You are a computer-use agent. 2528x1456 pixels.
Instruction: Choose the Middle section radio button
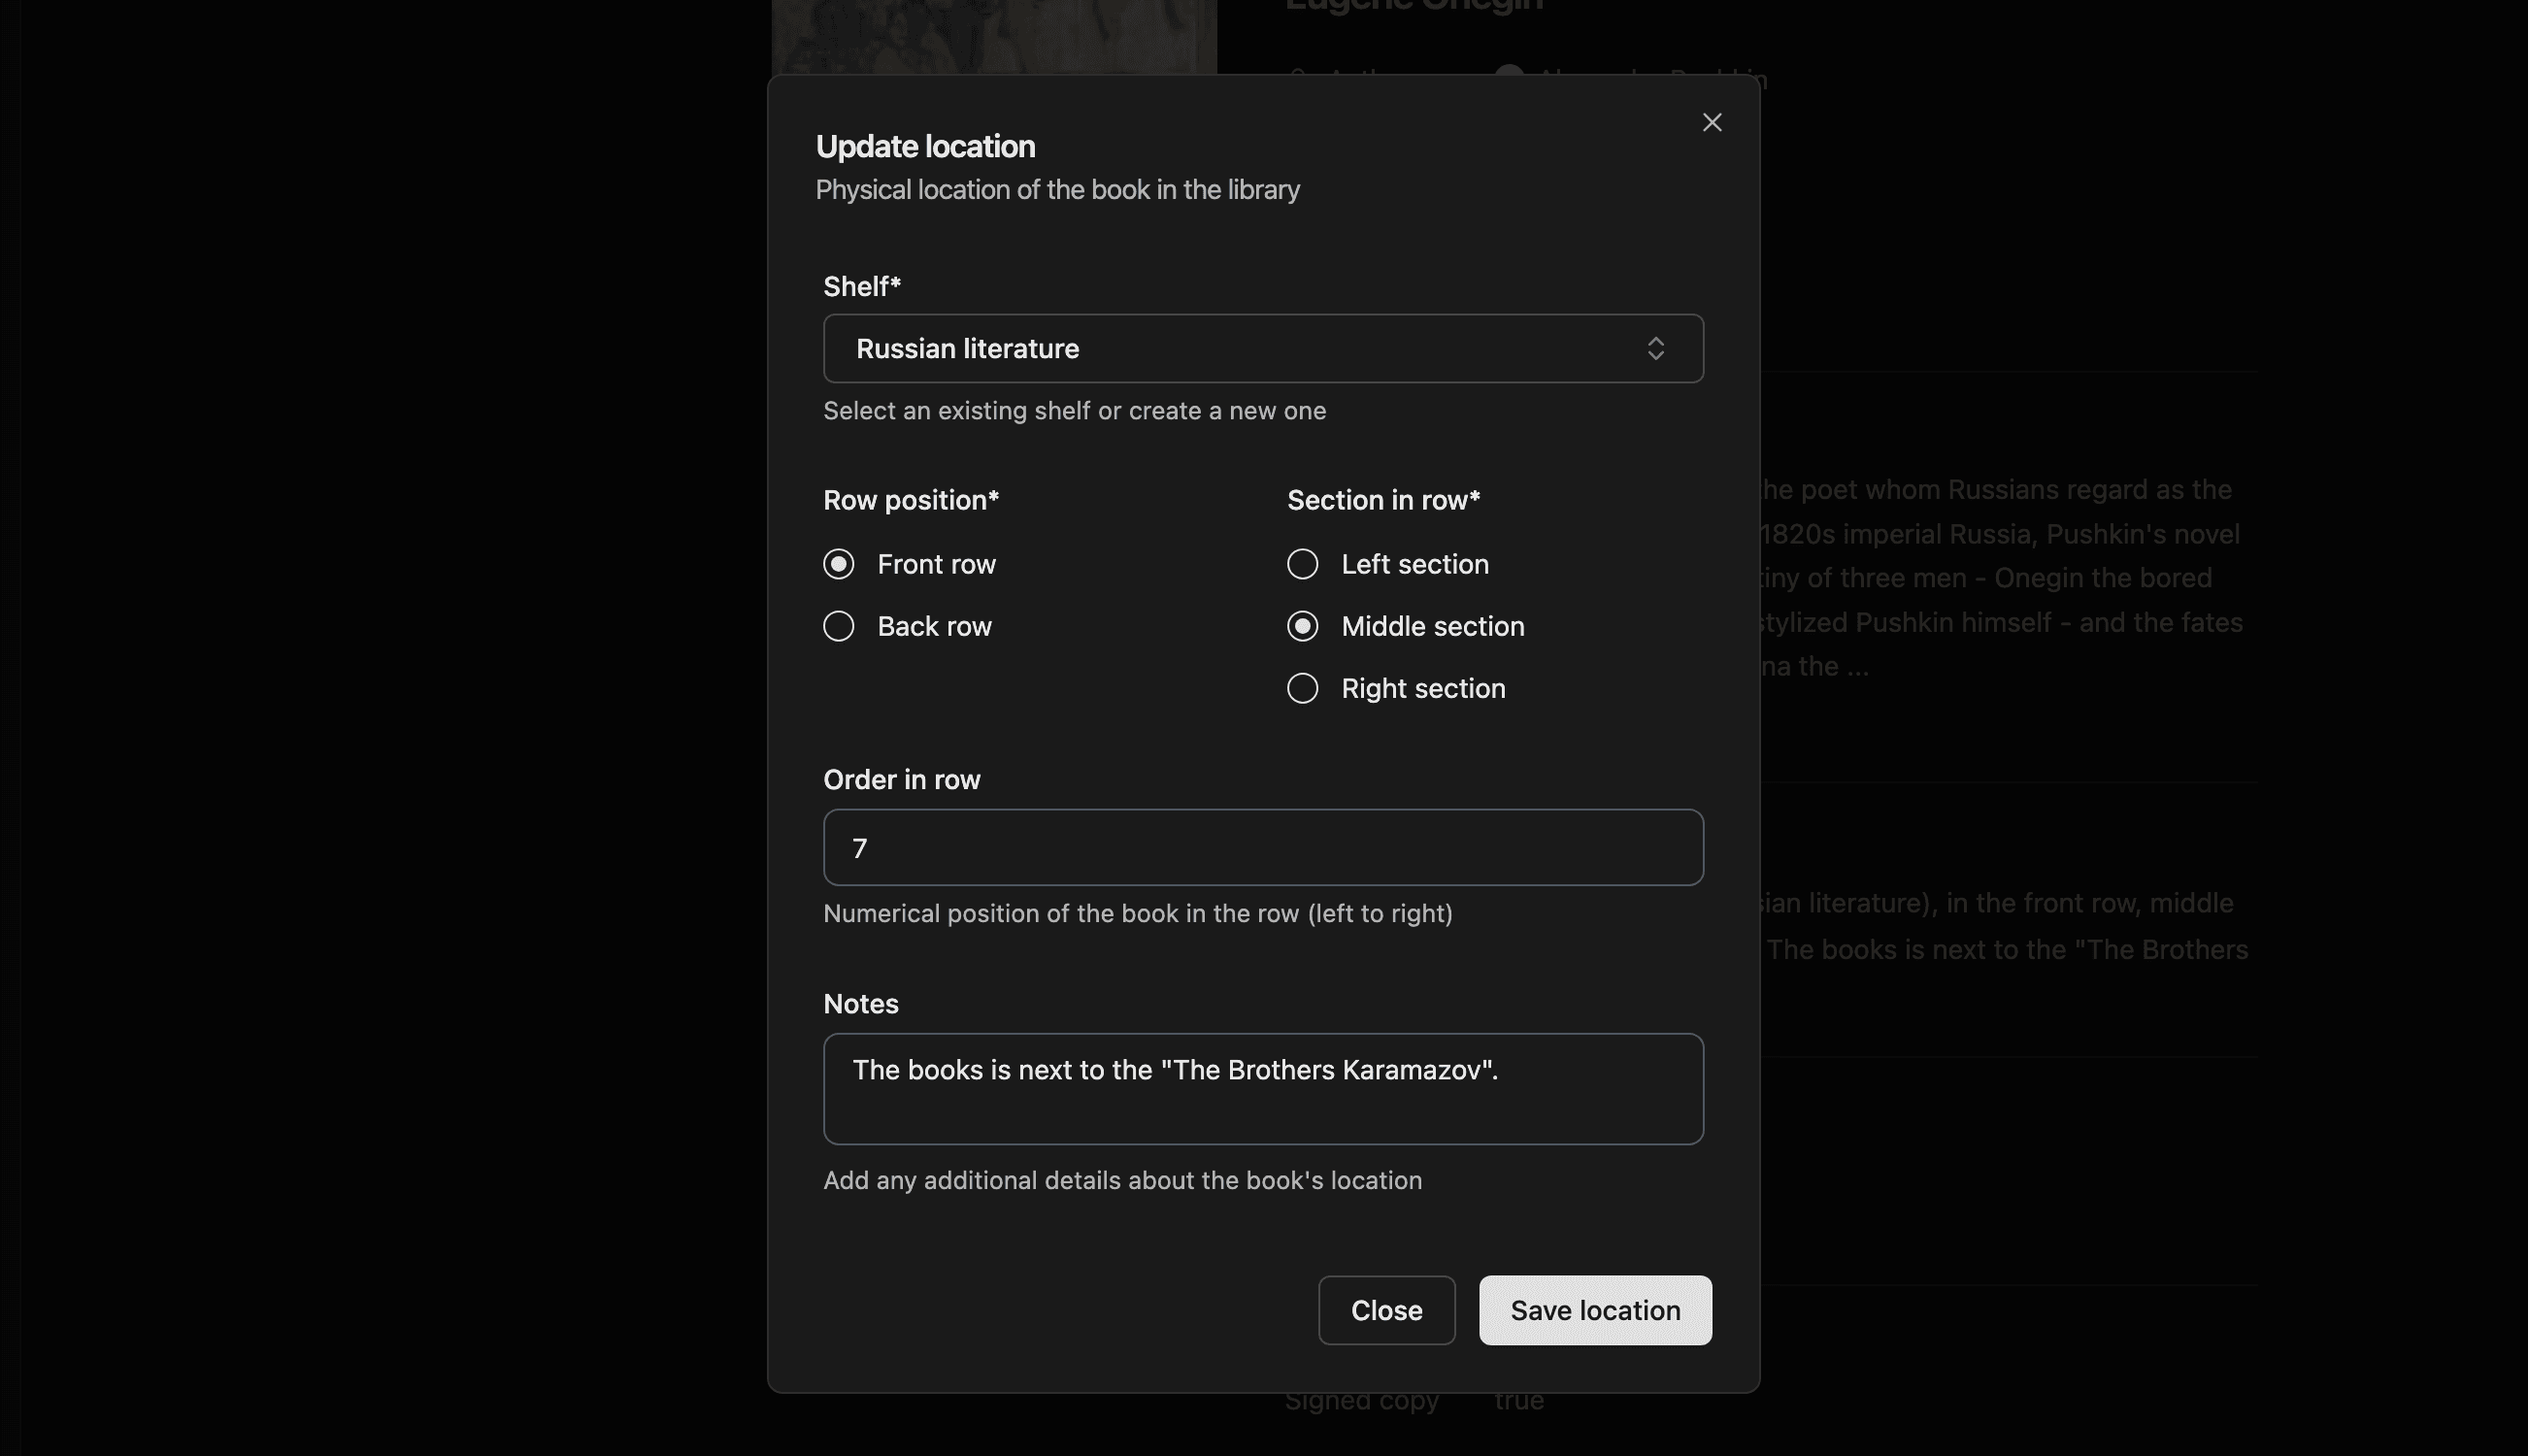(1302, 625)
